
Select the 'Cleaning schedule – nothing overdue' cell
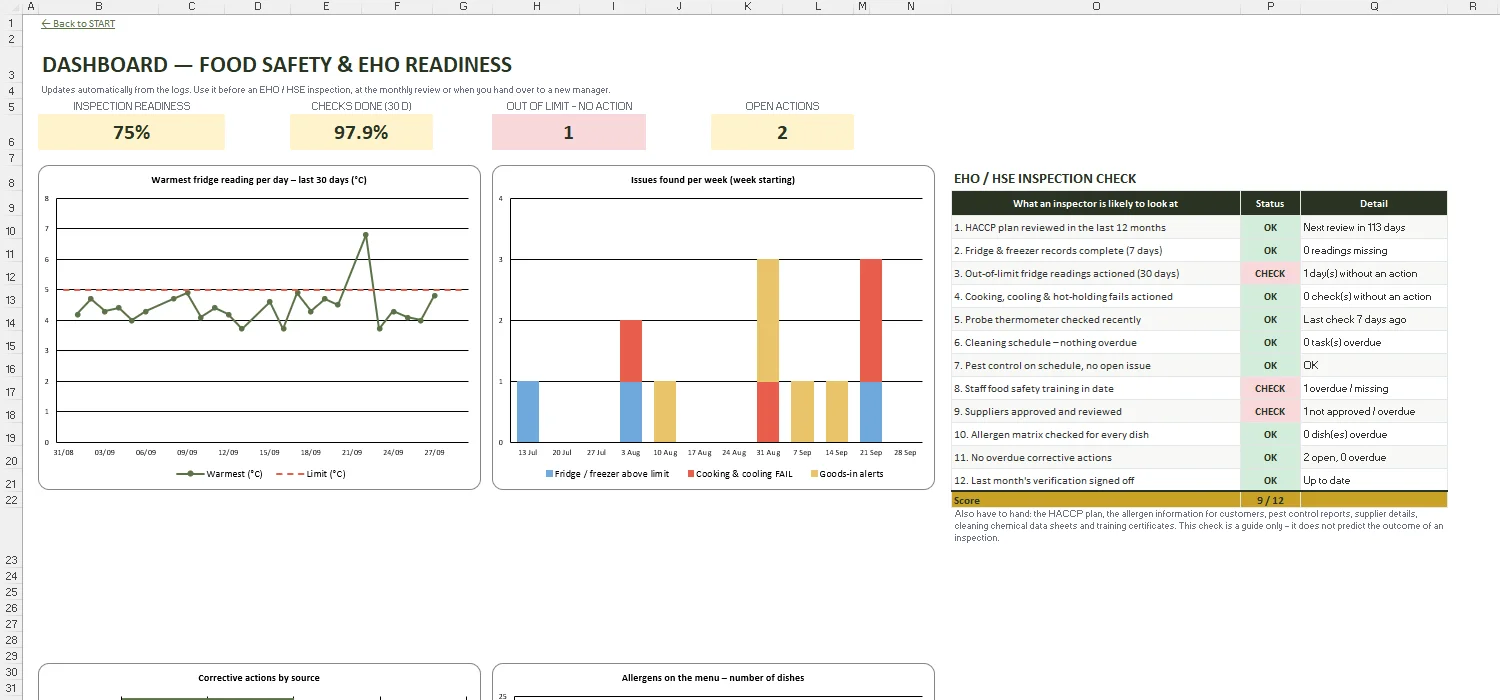click(x=1096, y=343)
